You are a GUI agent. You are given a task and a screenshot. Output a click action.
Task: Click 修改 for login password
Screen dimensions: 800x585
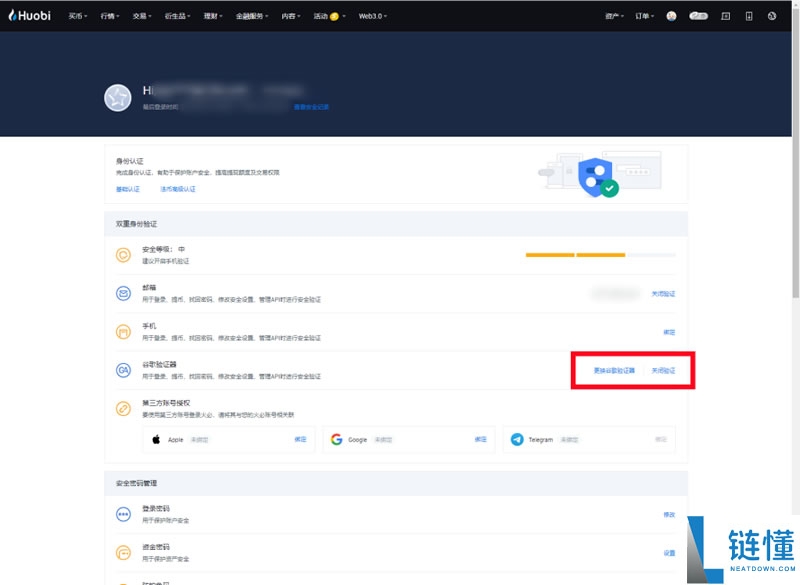(x=669, y=514)
